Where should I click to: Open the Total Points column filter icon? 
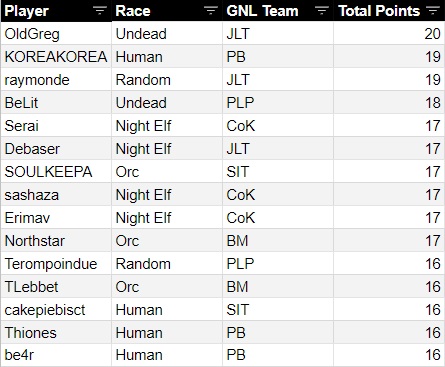(x=433, y=11)
